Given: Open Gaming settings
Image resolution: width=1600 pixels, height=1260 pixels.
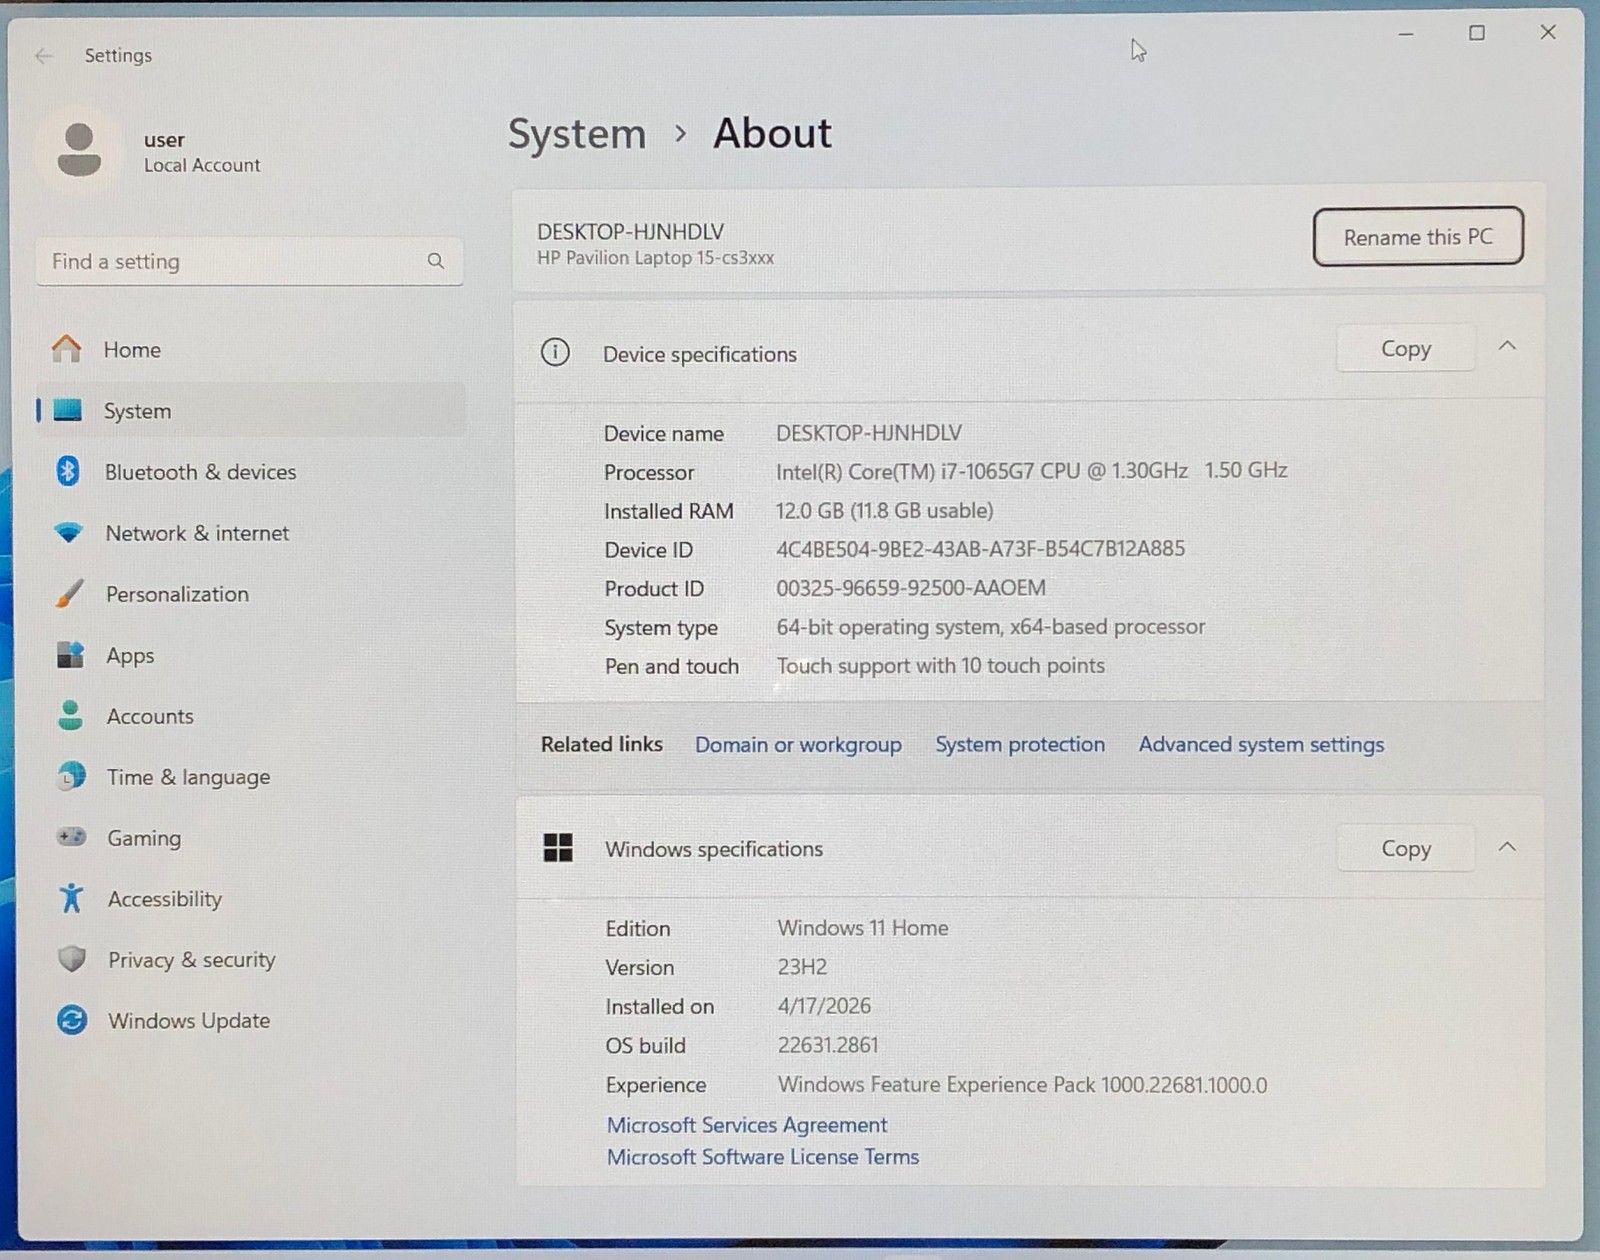Looking at the screenshot, I should pyautogui.click(x=250, y=837).
